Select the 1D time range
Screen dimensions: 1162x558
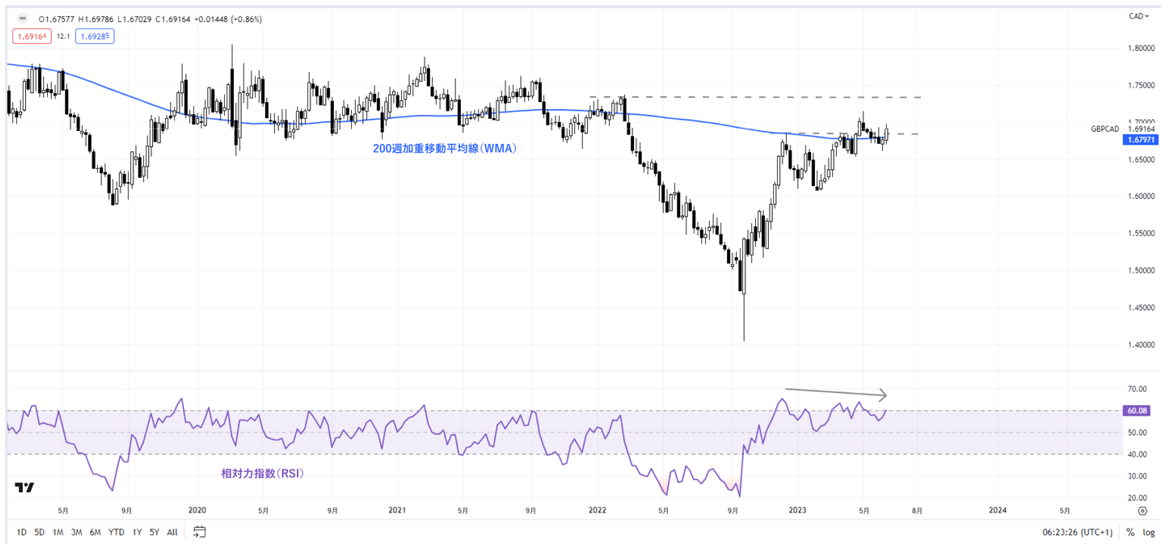21,532
